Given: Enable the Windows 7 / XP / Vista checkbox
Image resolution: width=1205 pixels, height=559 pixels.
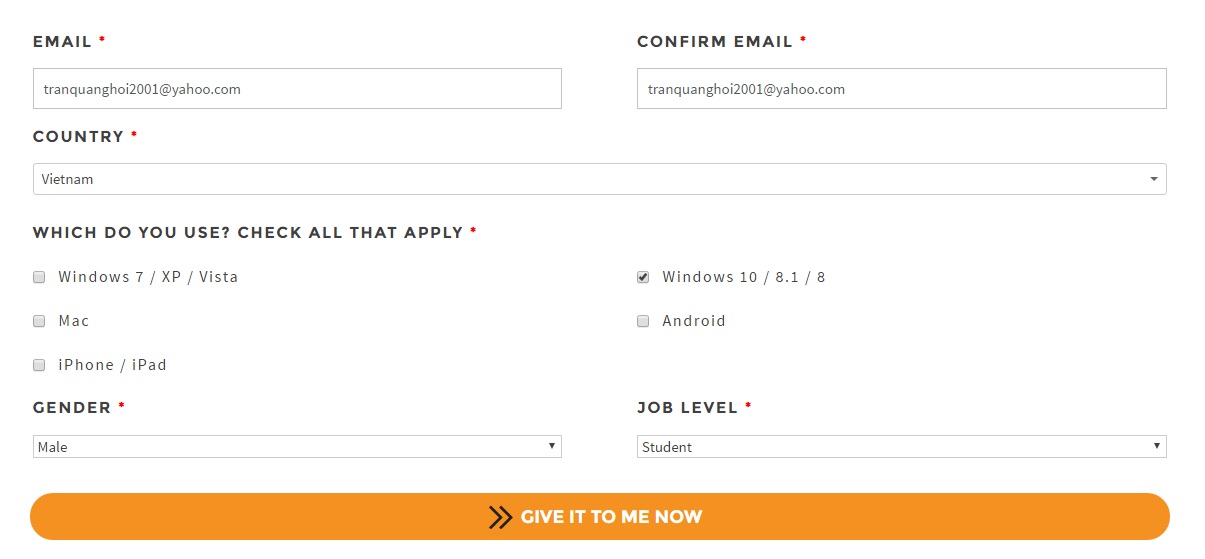Looking at the screenshot, I should [x=40, y=277].
